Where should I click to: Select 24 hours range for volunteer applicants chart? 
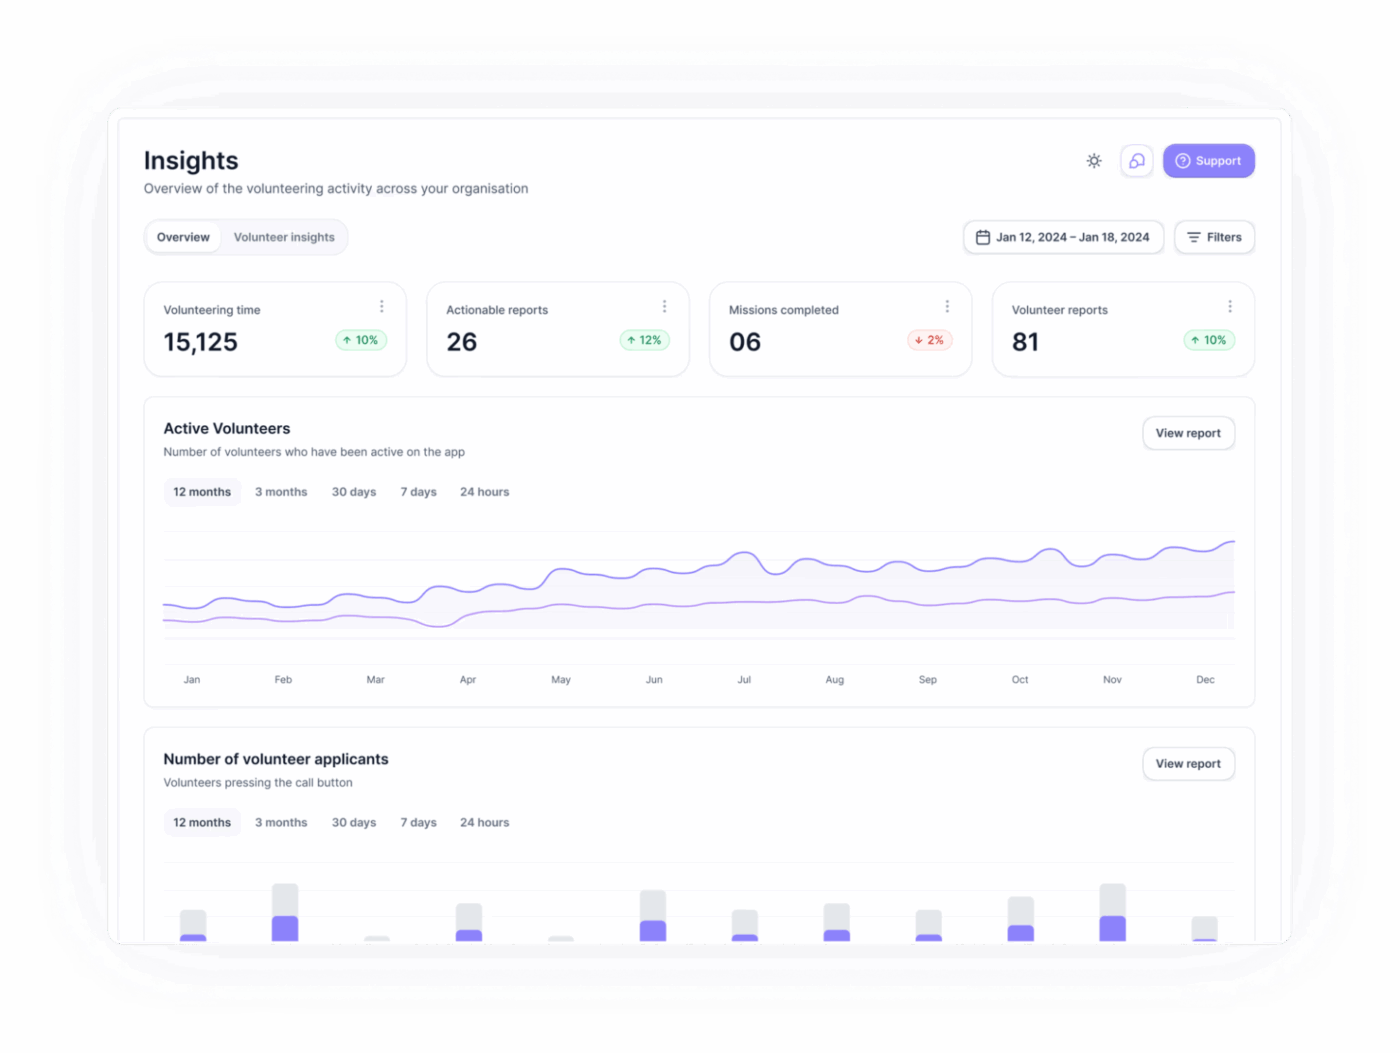coord(484,822)
